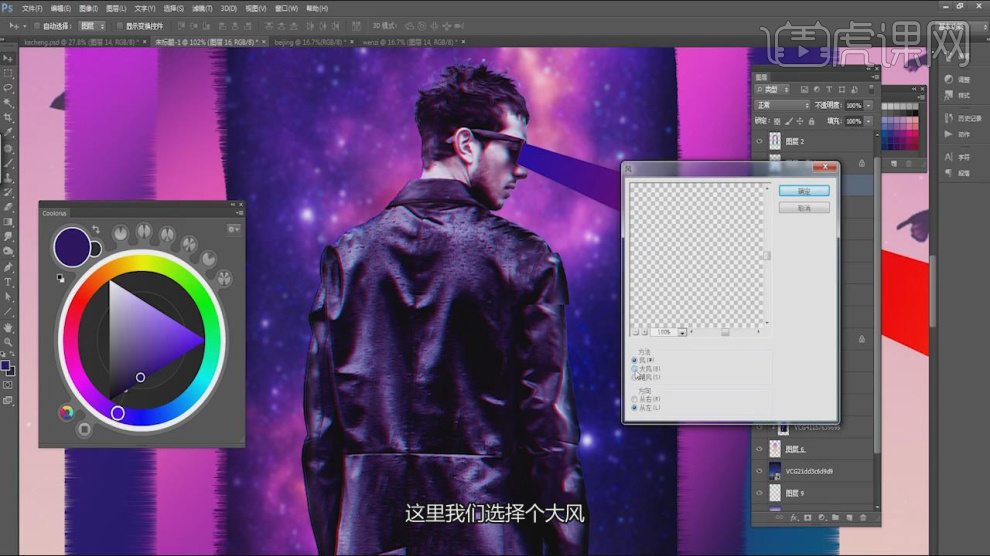The width and height of the screenshot is (990, 556).
Task: Open 图像(I) menu
Action: (88, 8)
